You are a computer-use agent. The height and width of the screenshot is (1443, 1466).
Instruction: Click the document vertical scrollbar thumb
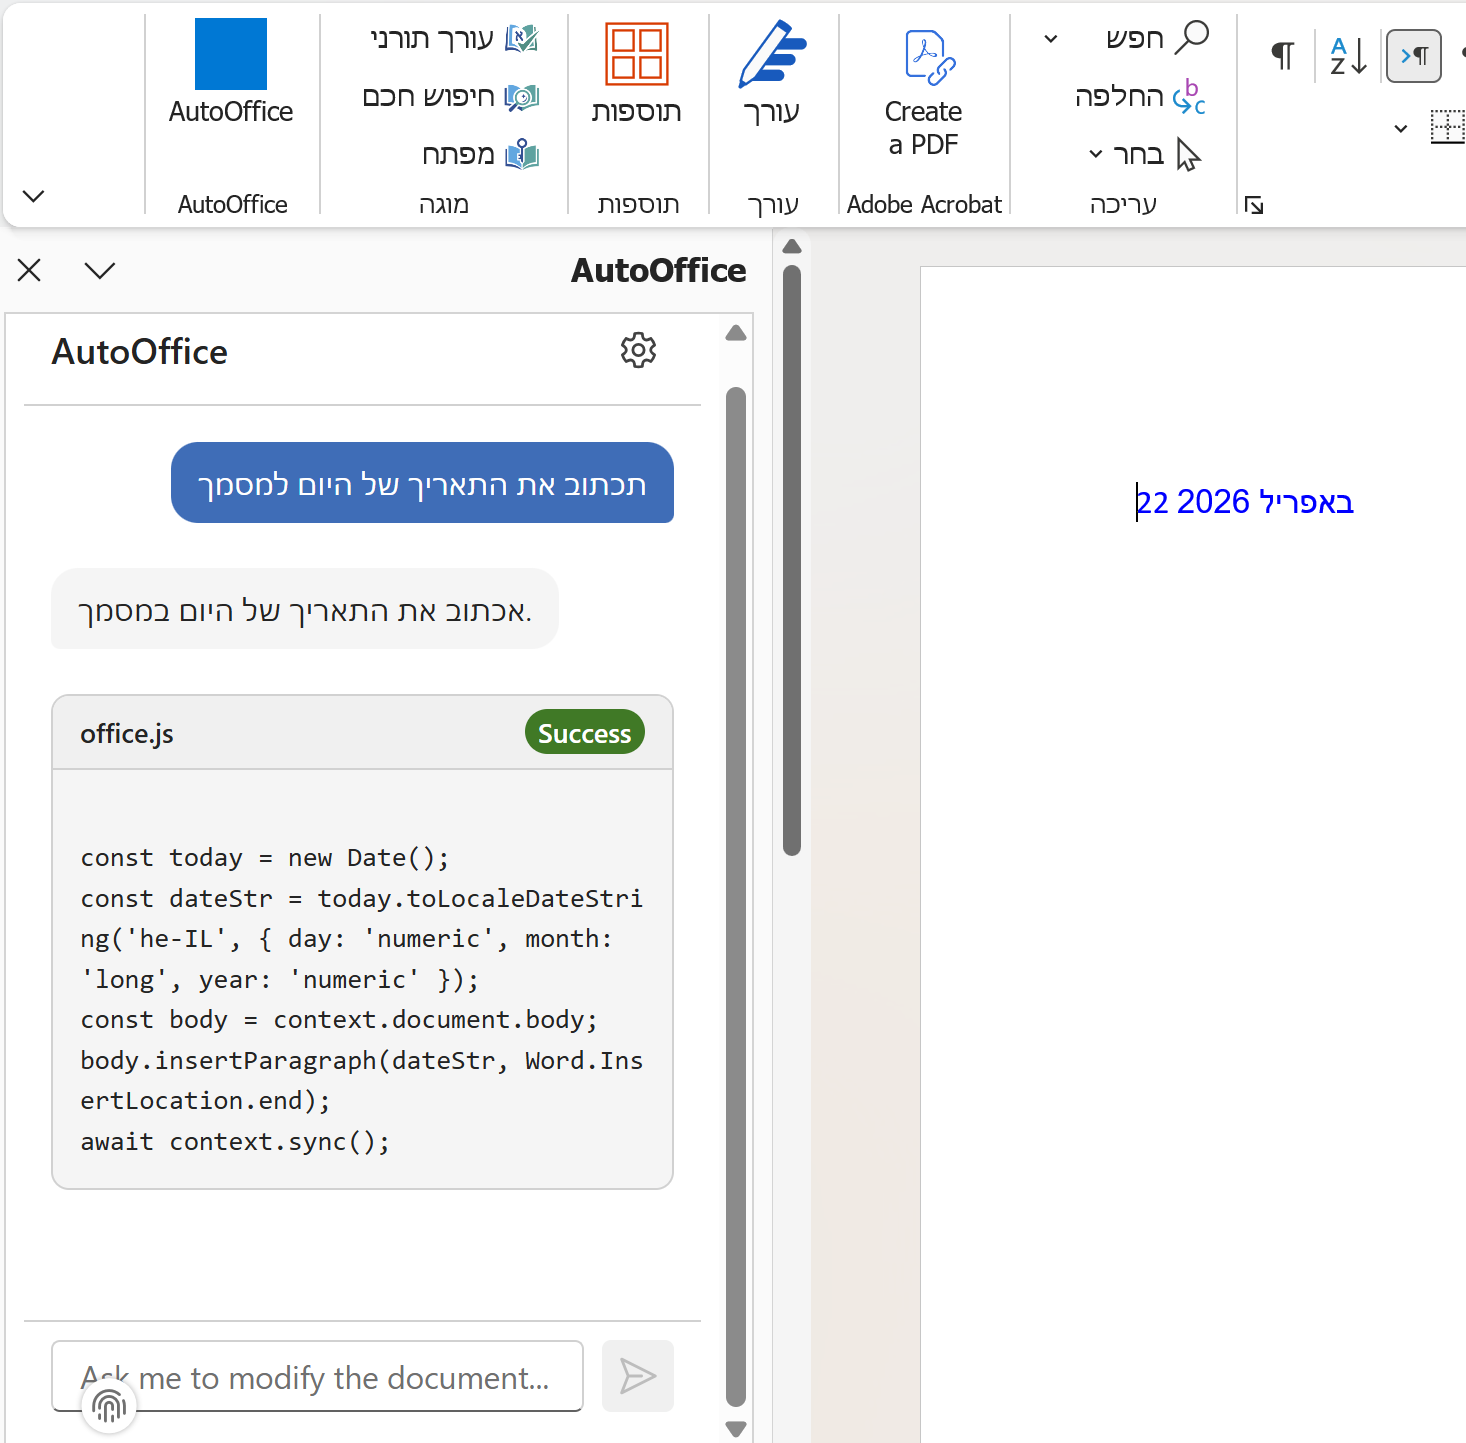792,560
